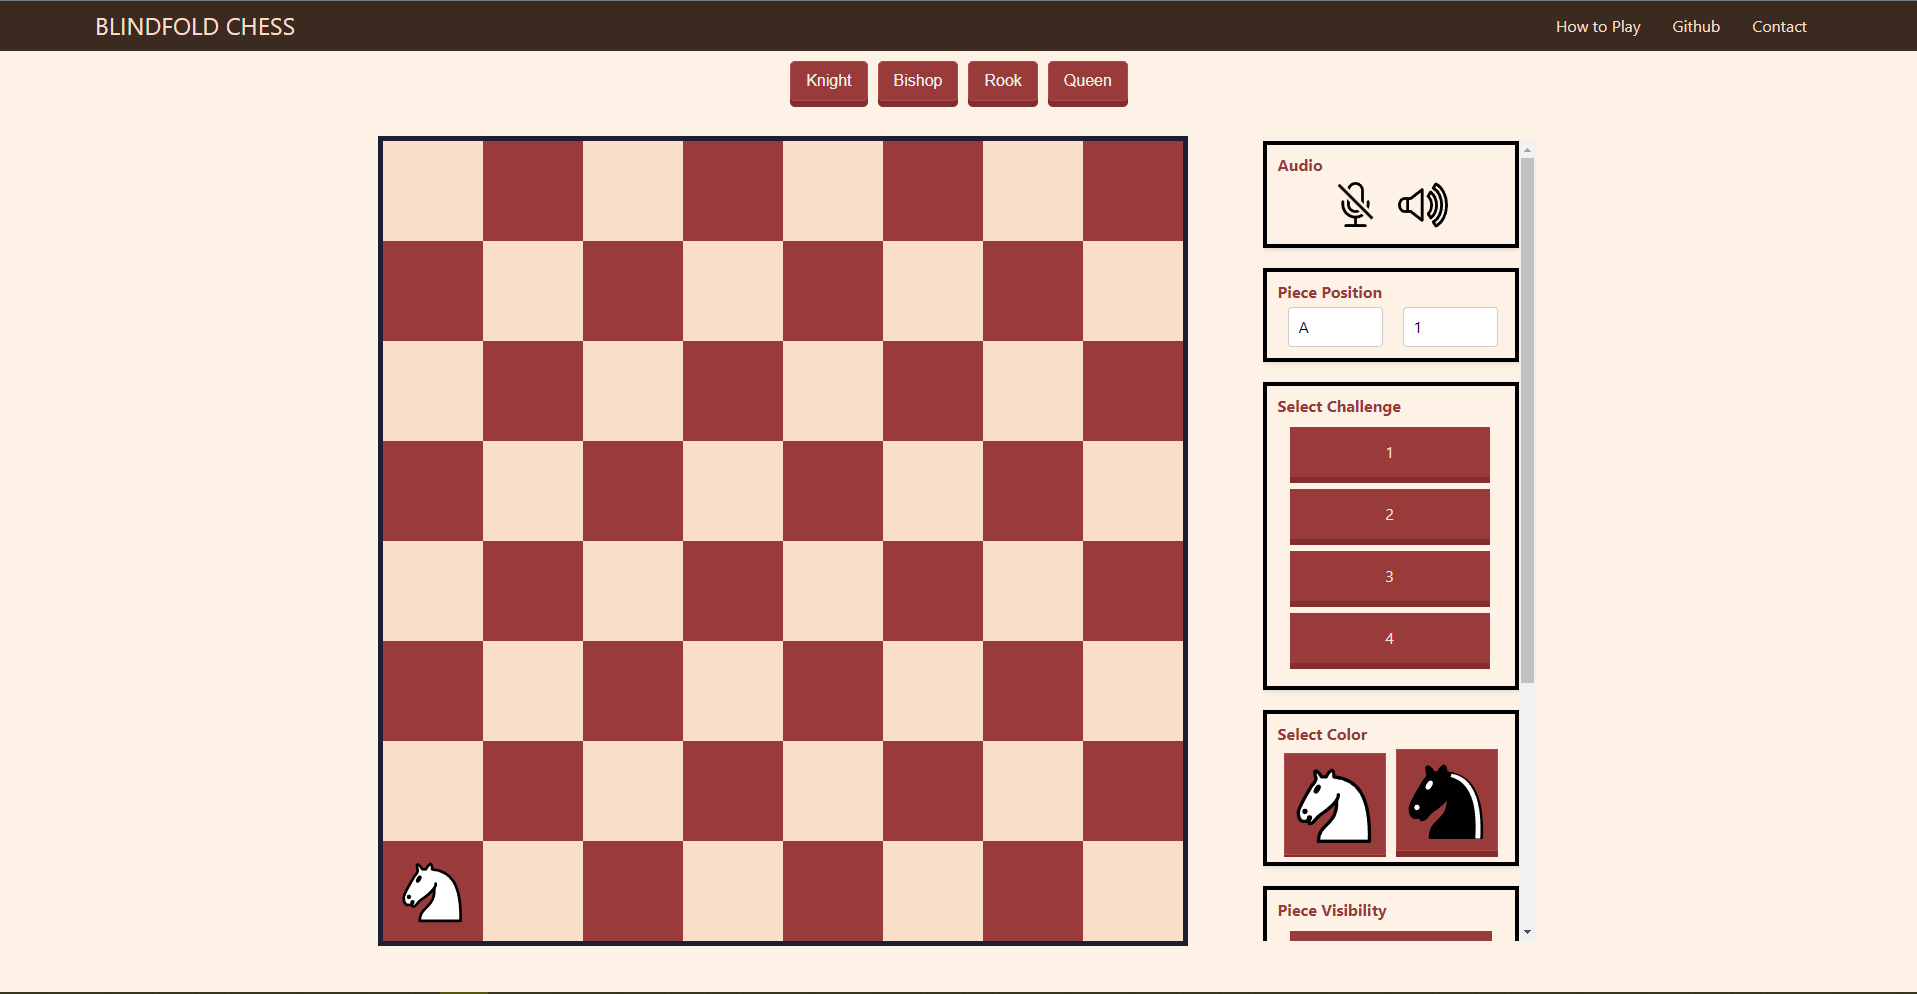Click the white knight piece on the board

click(431, 892)
